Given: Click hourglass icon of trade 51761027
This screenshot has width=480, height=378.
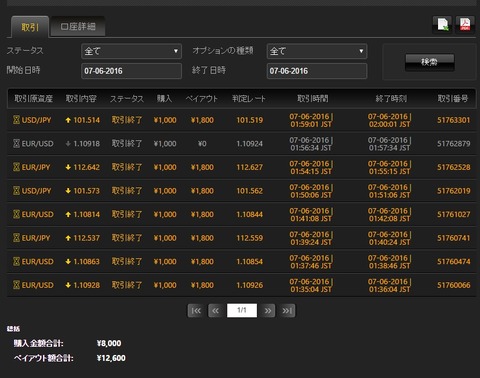Looking at the screenshot, I should (x=16, y=214).
